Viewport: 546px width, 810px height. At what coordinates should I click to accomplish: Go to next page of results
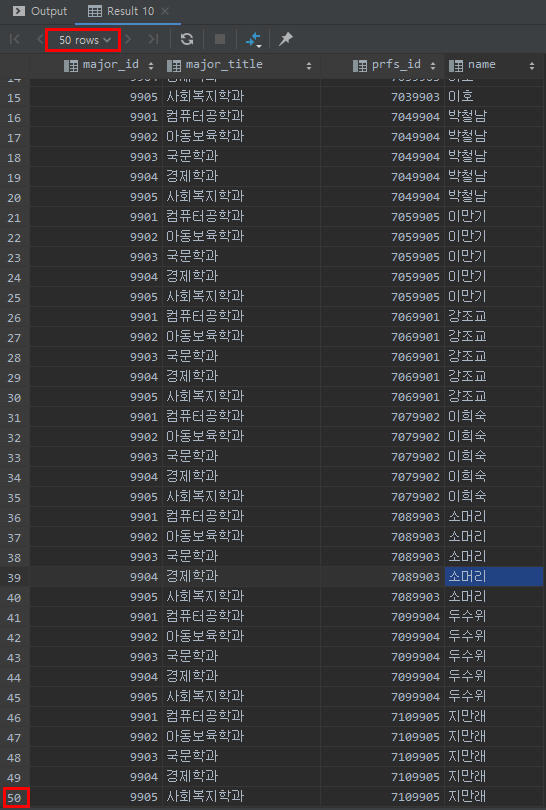point(128,39)
